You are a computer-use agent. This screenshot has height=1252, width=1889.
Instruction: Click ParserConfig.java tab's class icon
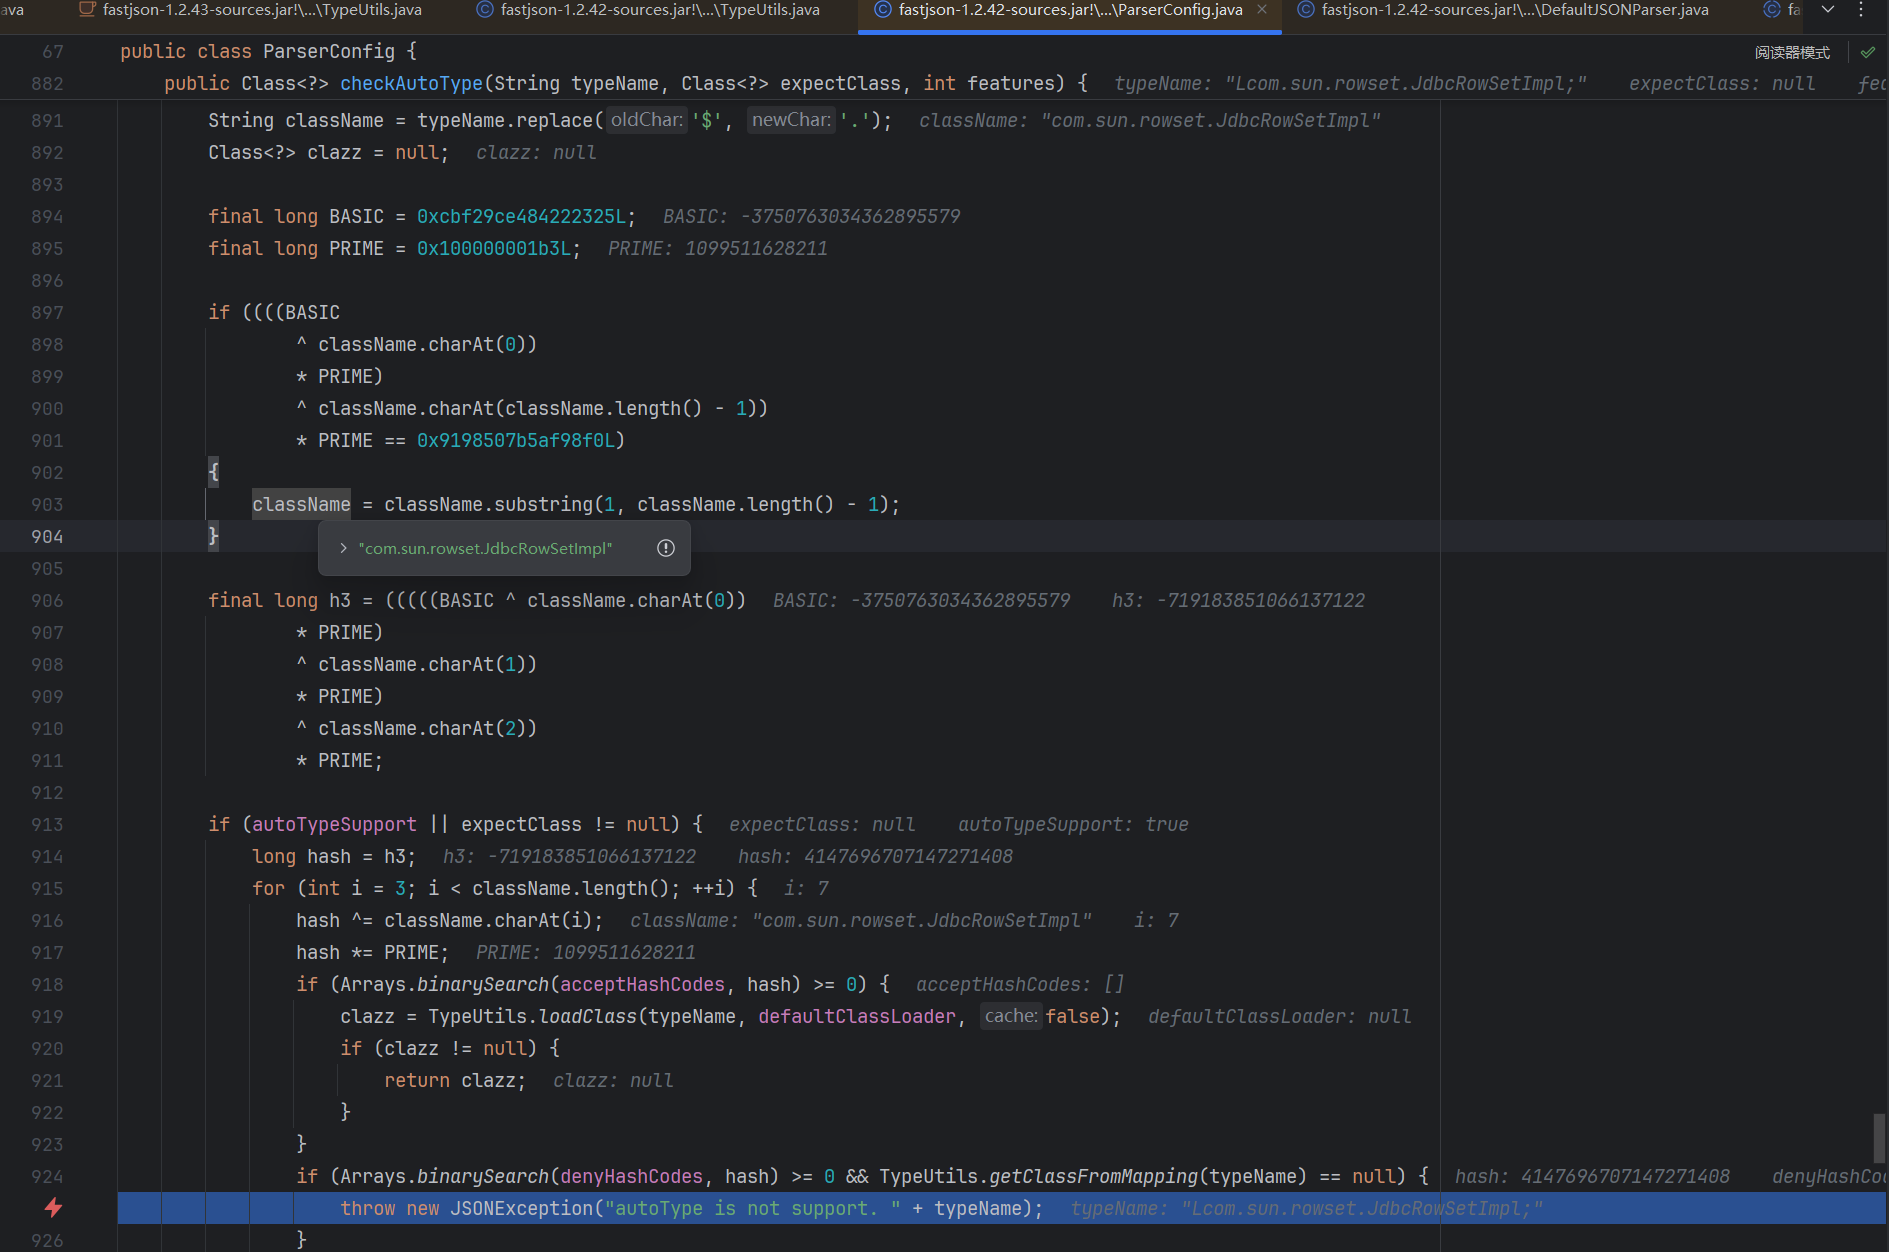tap(882, 10)
